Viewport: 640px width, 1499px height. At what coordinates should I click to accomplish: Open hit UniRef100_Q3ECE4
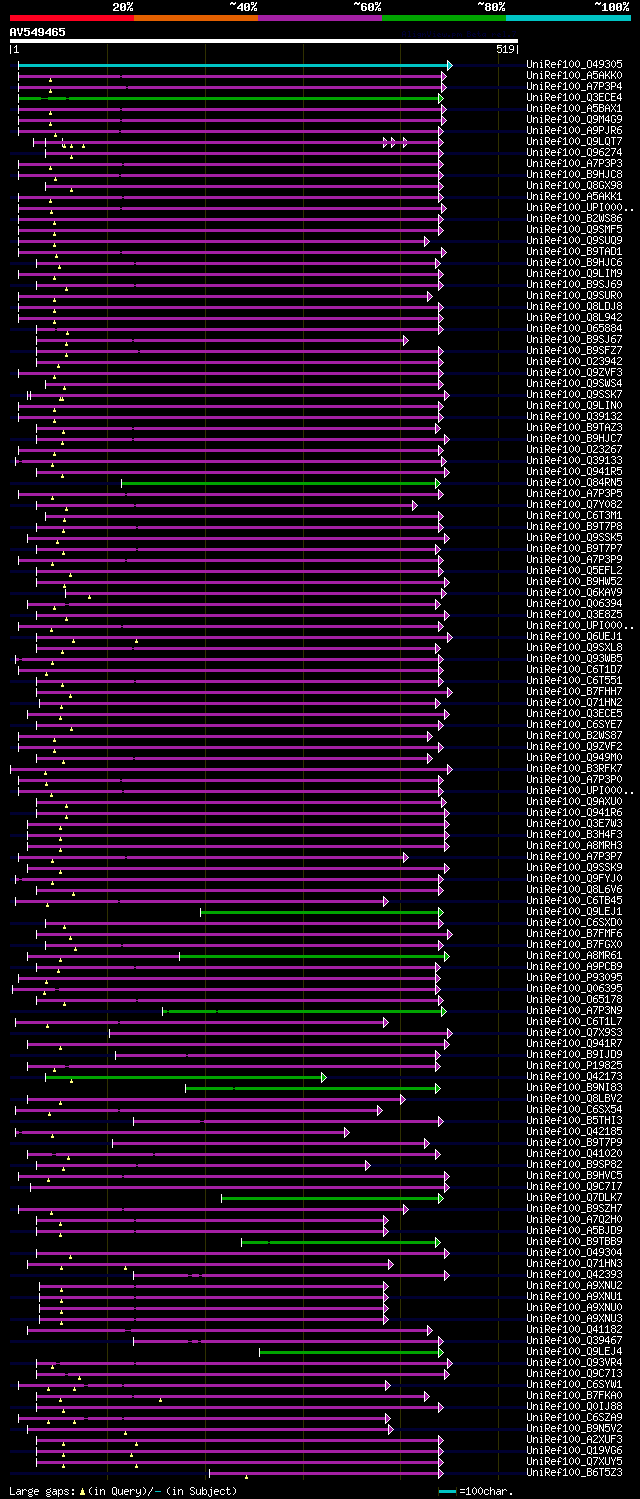coord(573,98)
